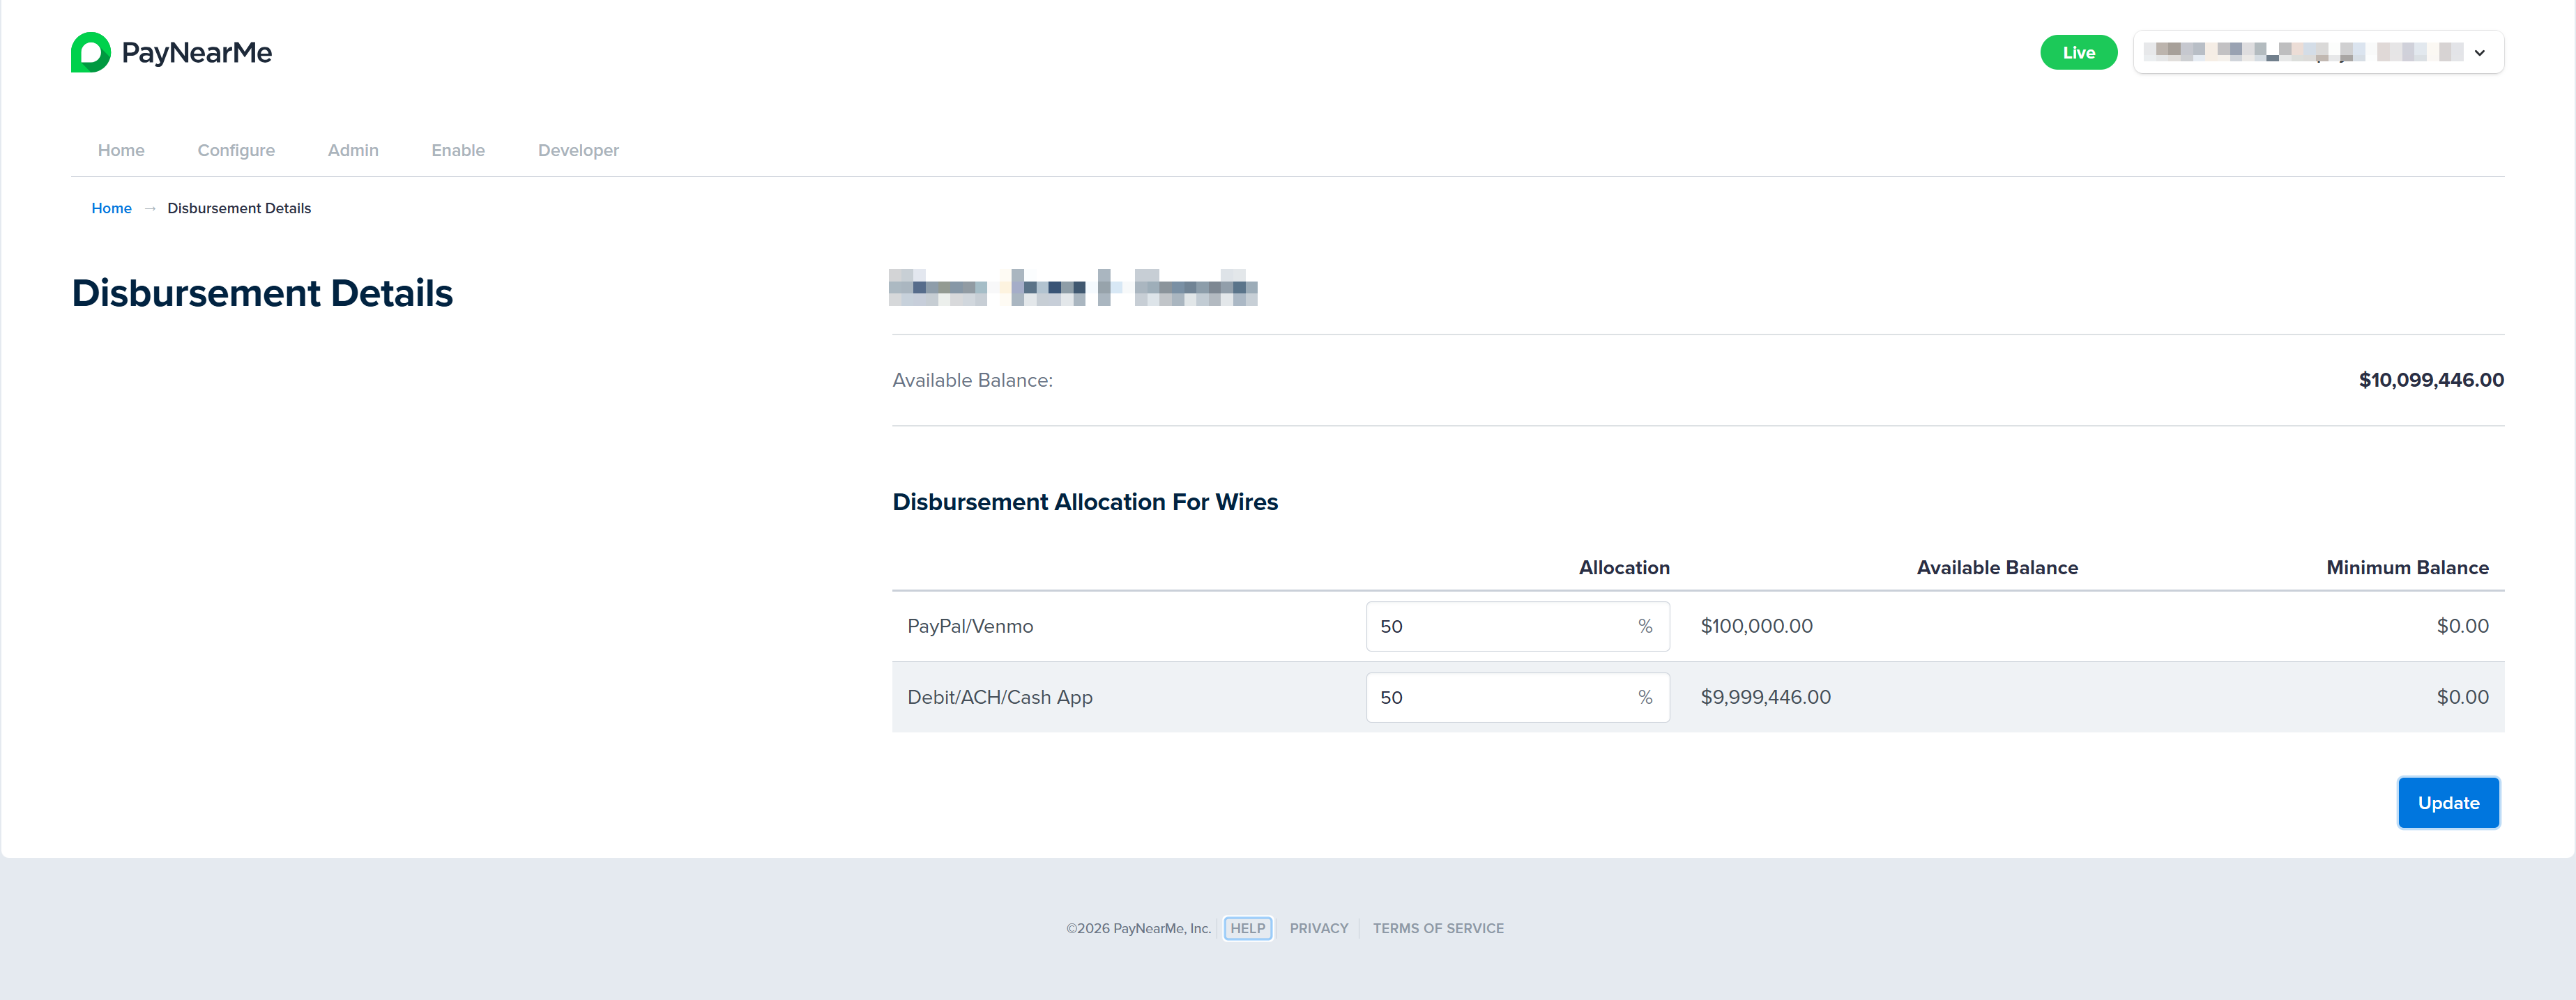Click the Disbursement Details page title
The image size is (2576, 1000).
point(262,293)
